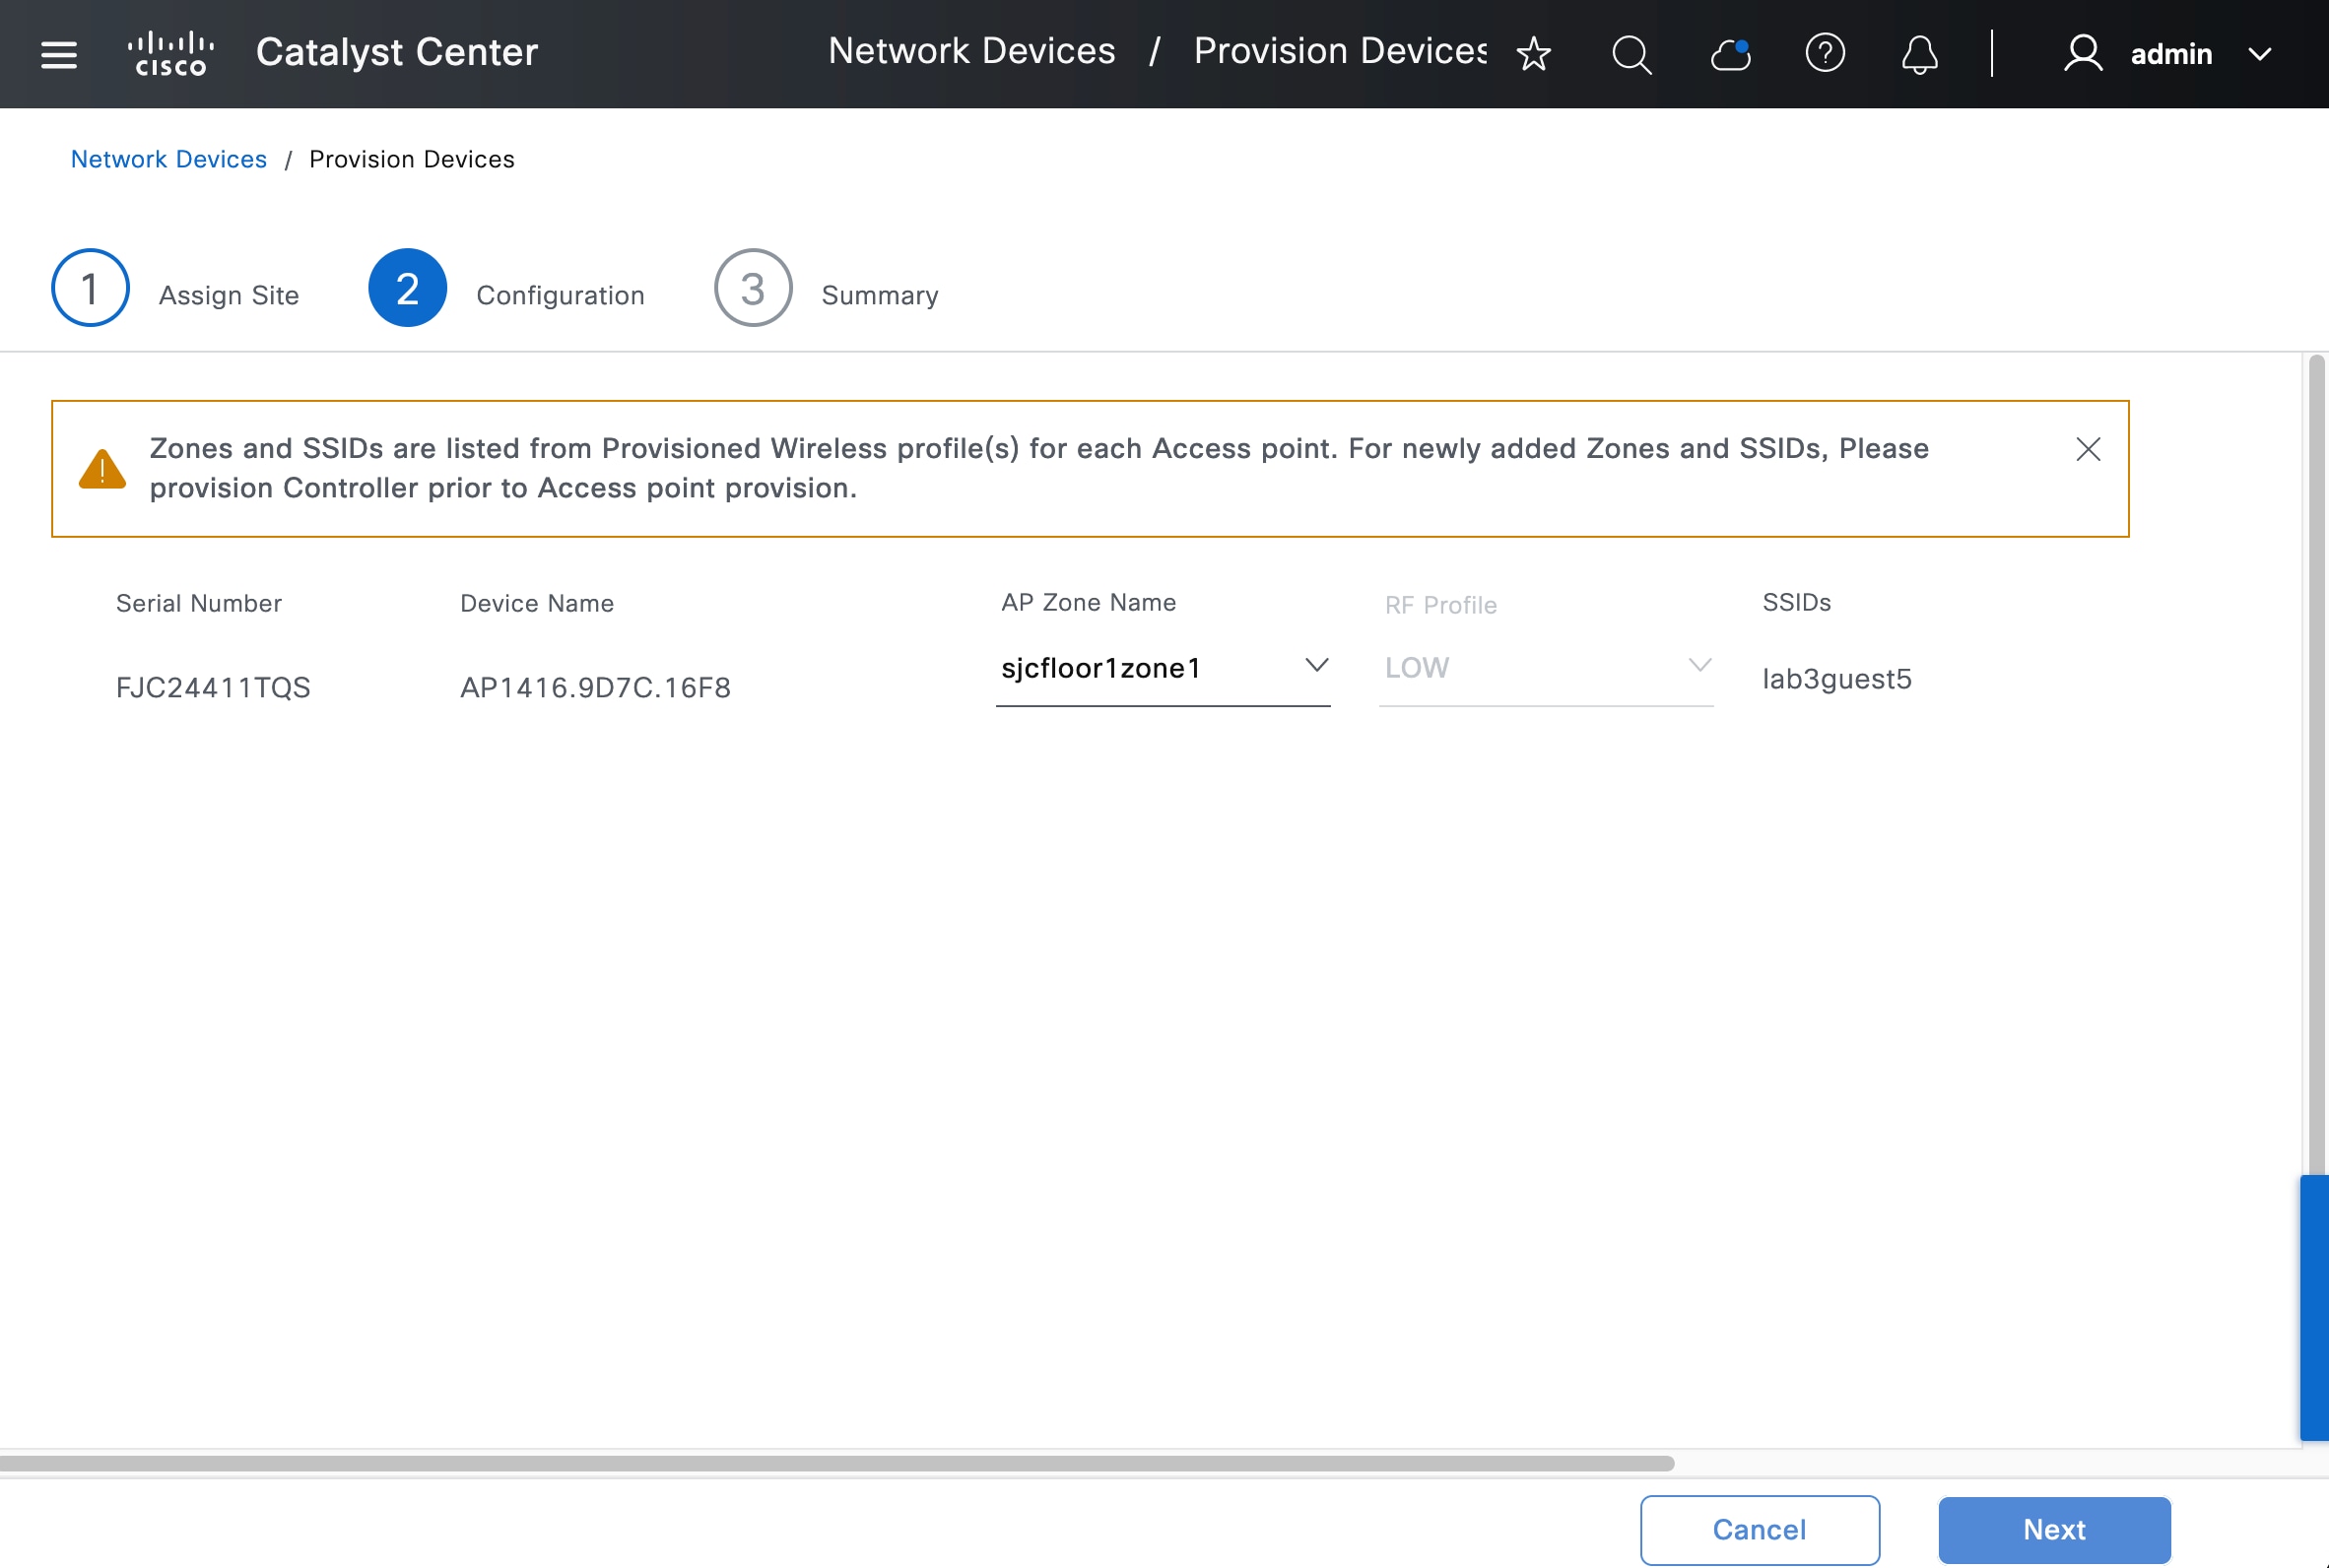Click the Cisco logo icon
The image size is (2329, 1568).
[x=171, y=54]
